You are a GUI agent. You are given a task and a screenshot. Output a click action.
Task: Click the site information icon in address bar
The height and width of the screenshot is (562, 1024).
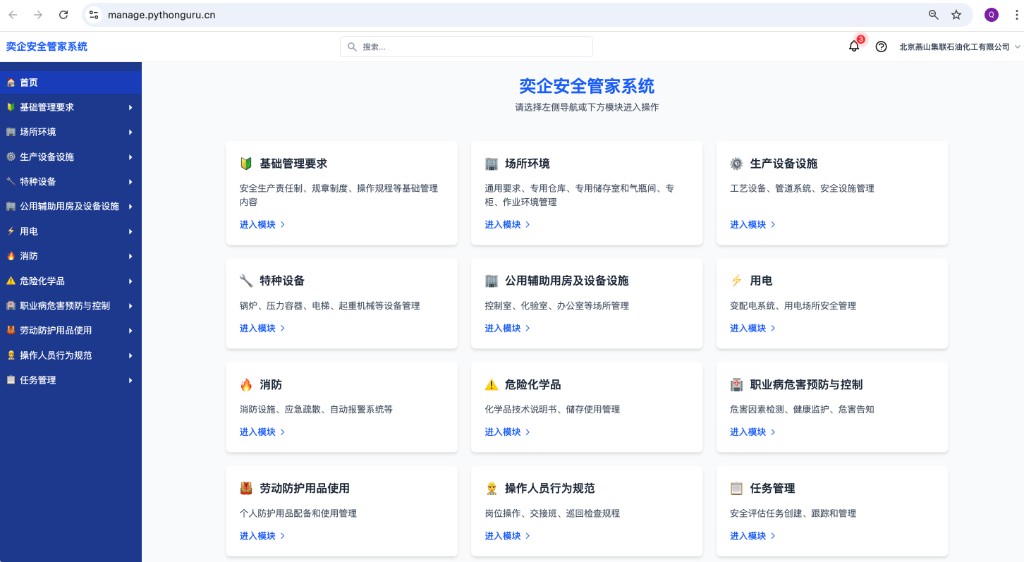(94, 14)
